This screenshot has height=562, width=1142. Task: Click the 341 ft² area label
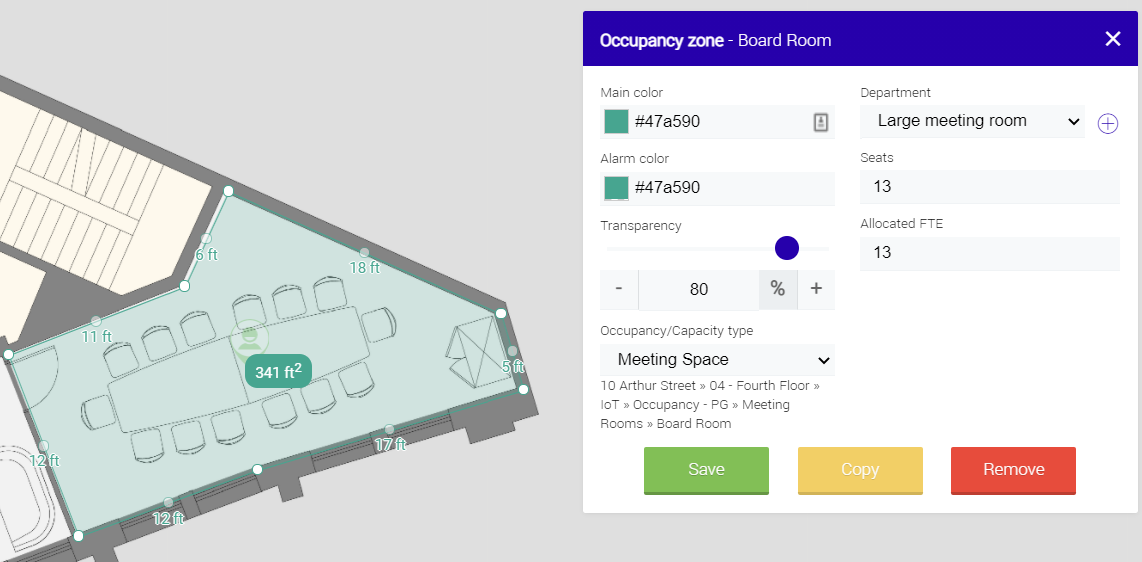(278, 372)
